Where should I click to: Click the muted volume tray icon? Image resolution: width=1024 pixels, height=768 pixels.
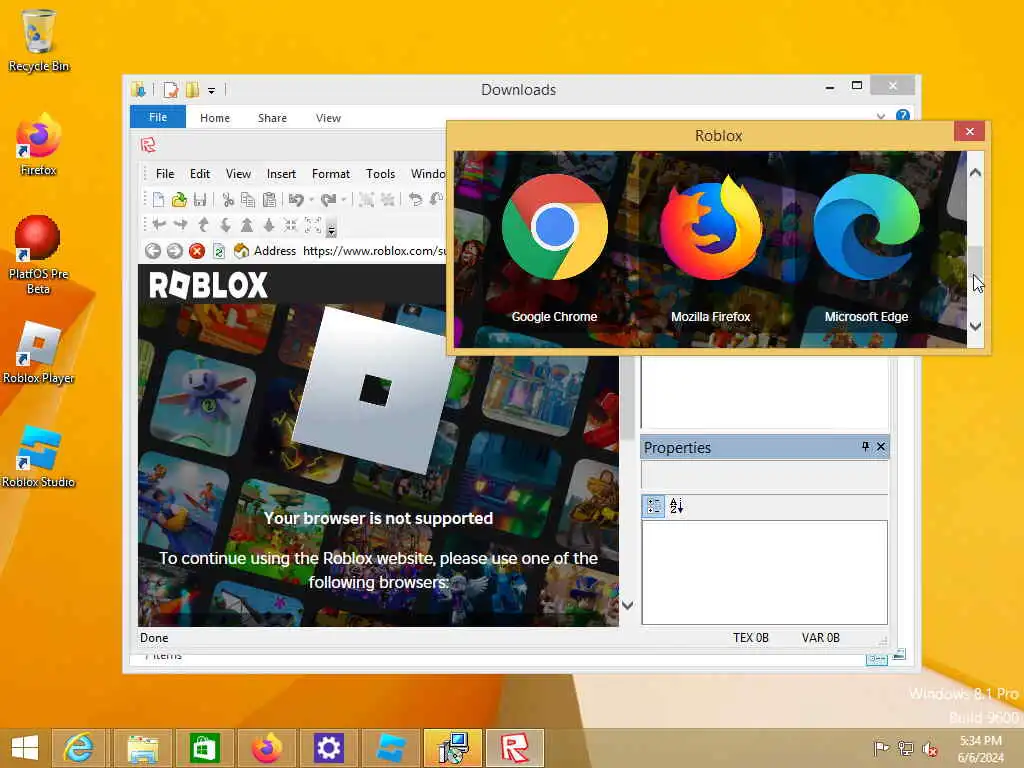[x=929, y=749]
